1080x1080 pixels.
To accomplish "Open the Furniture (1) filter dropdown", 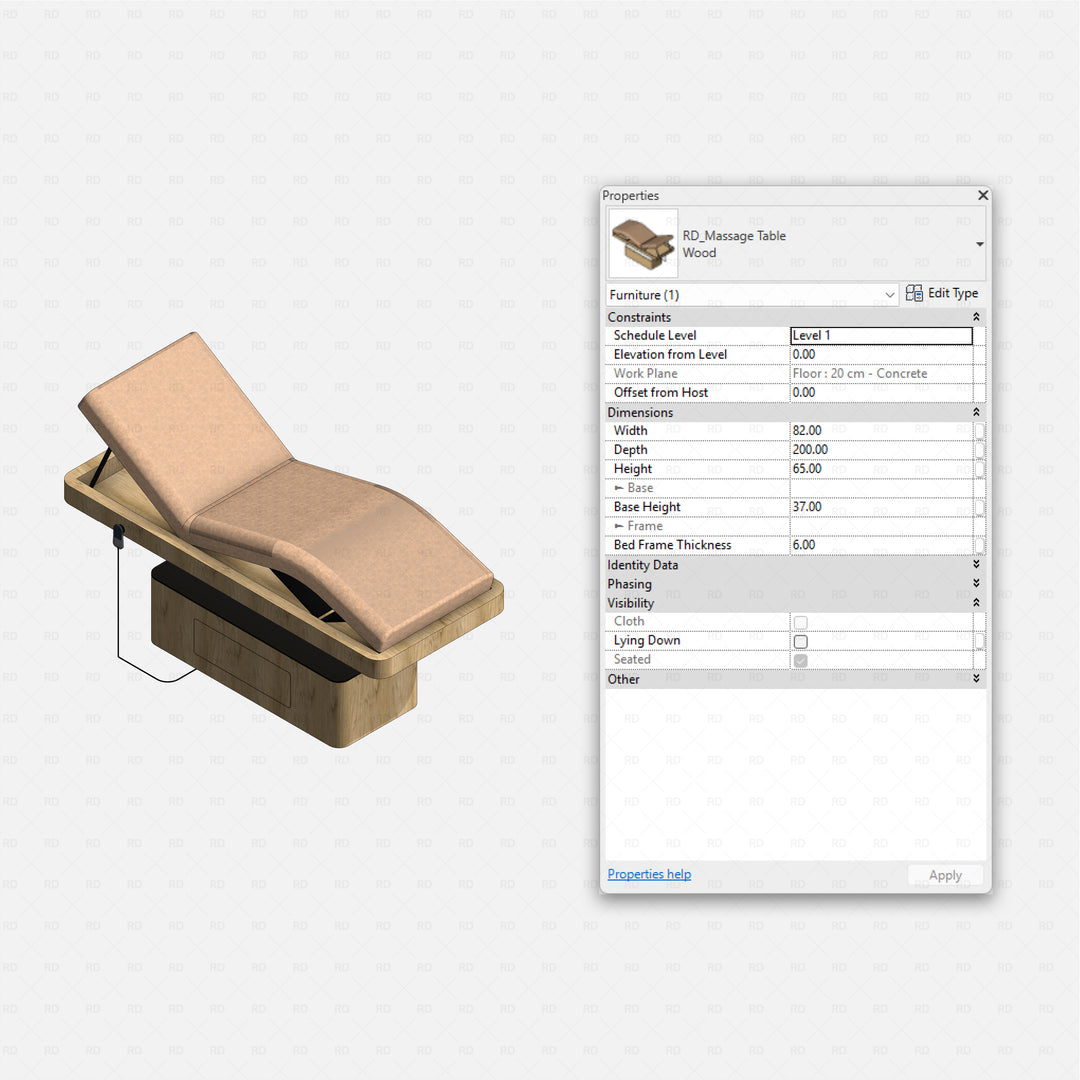I will [x=752, y=295].
